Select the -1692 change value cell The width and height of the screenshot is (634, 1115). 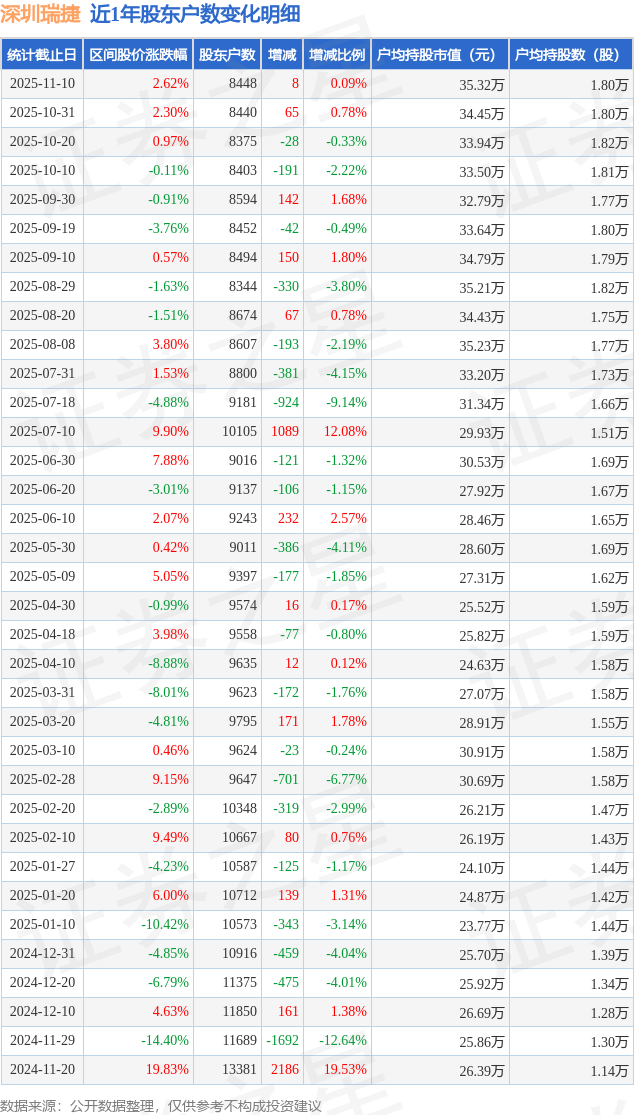tap(283, 1041)
